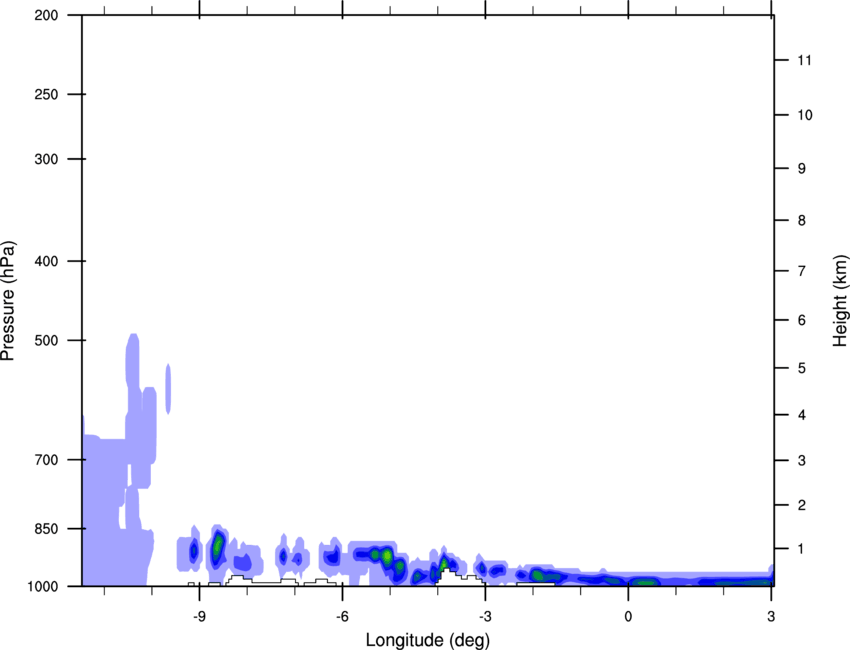Click the 200 pressure tick label
Image resolution: width=850 pixels, height=650 pixels.
pyautogui.click(x=47, y=15)
